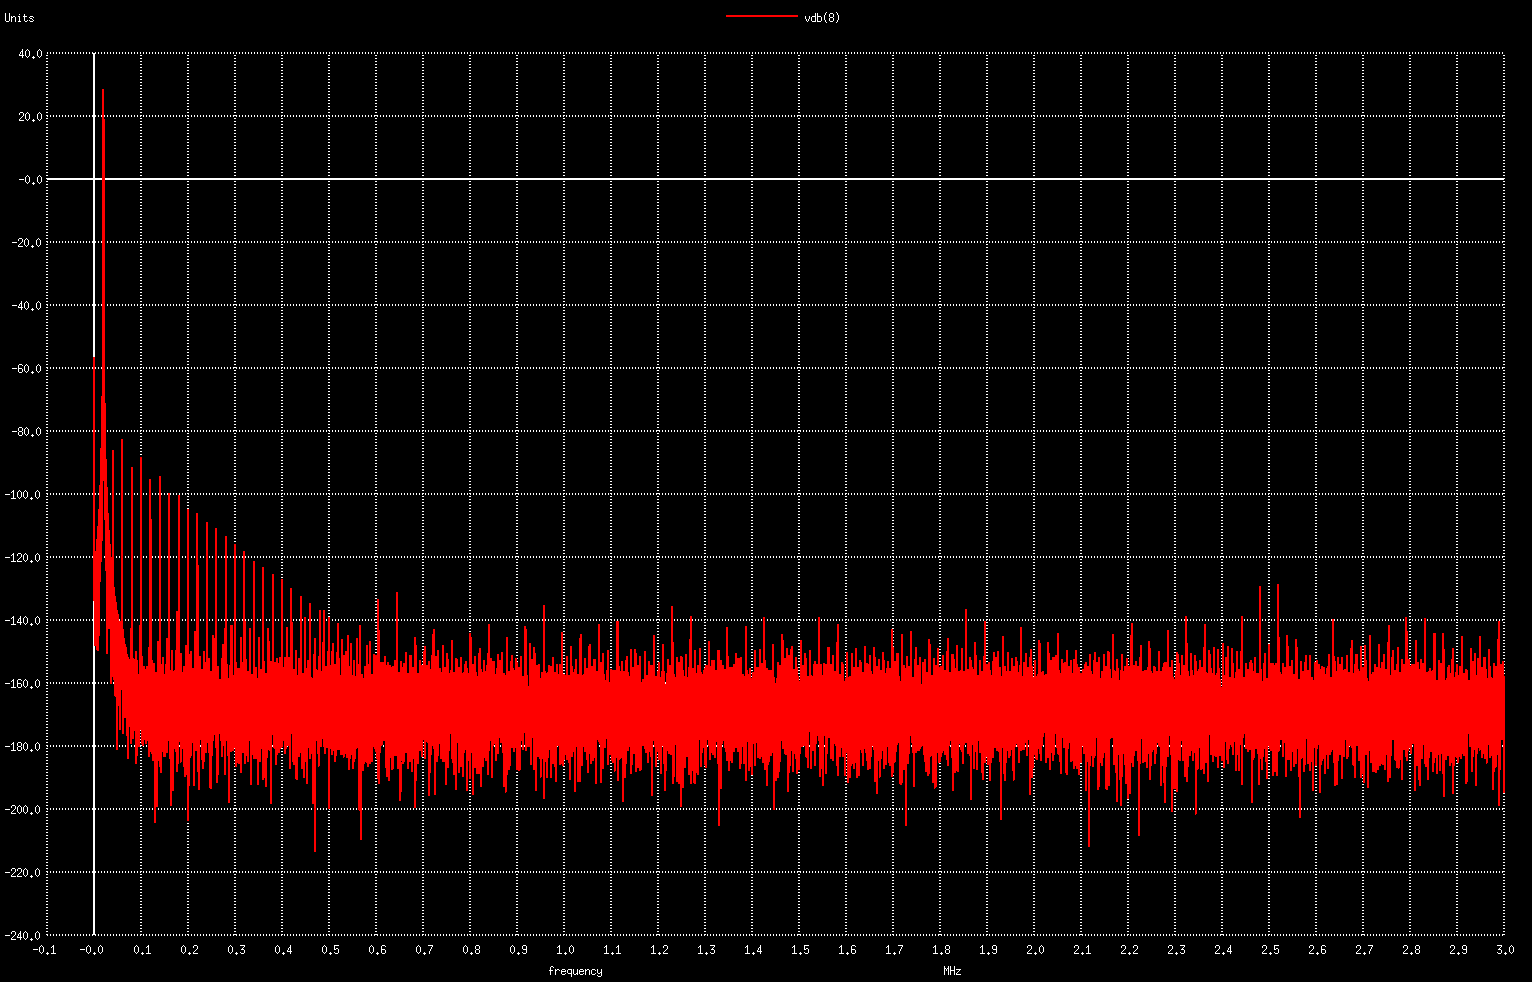1532x982 pixels.
Task: Click the -60.0 y-axis tick label
Action: point(28,369)
